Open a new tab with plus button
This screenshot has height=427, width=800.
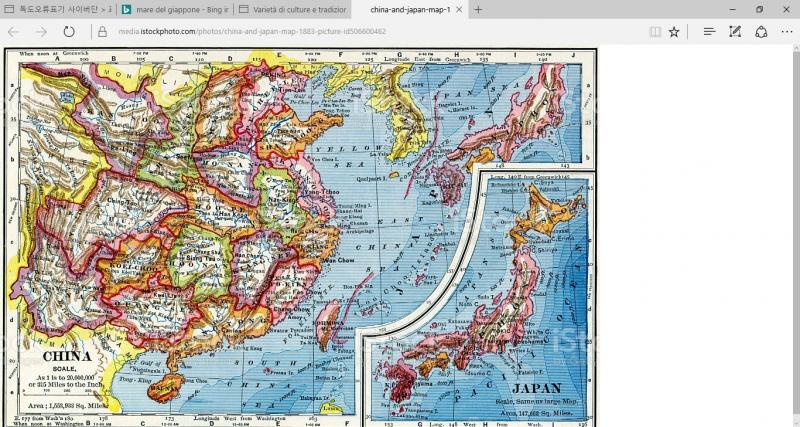(x=479, y=9)
